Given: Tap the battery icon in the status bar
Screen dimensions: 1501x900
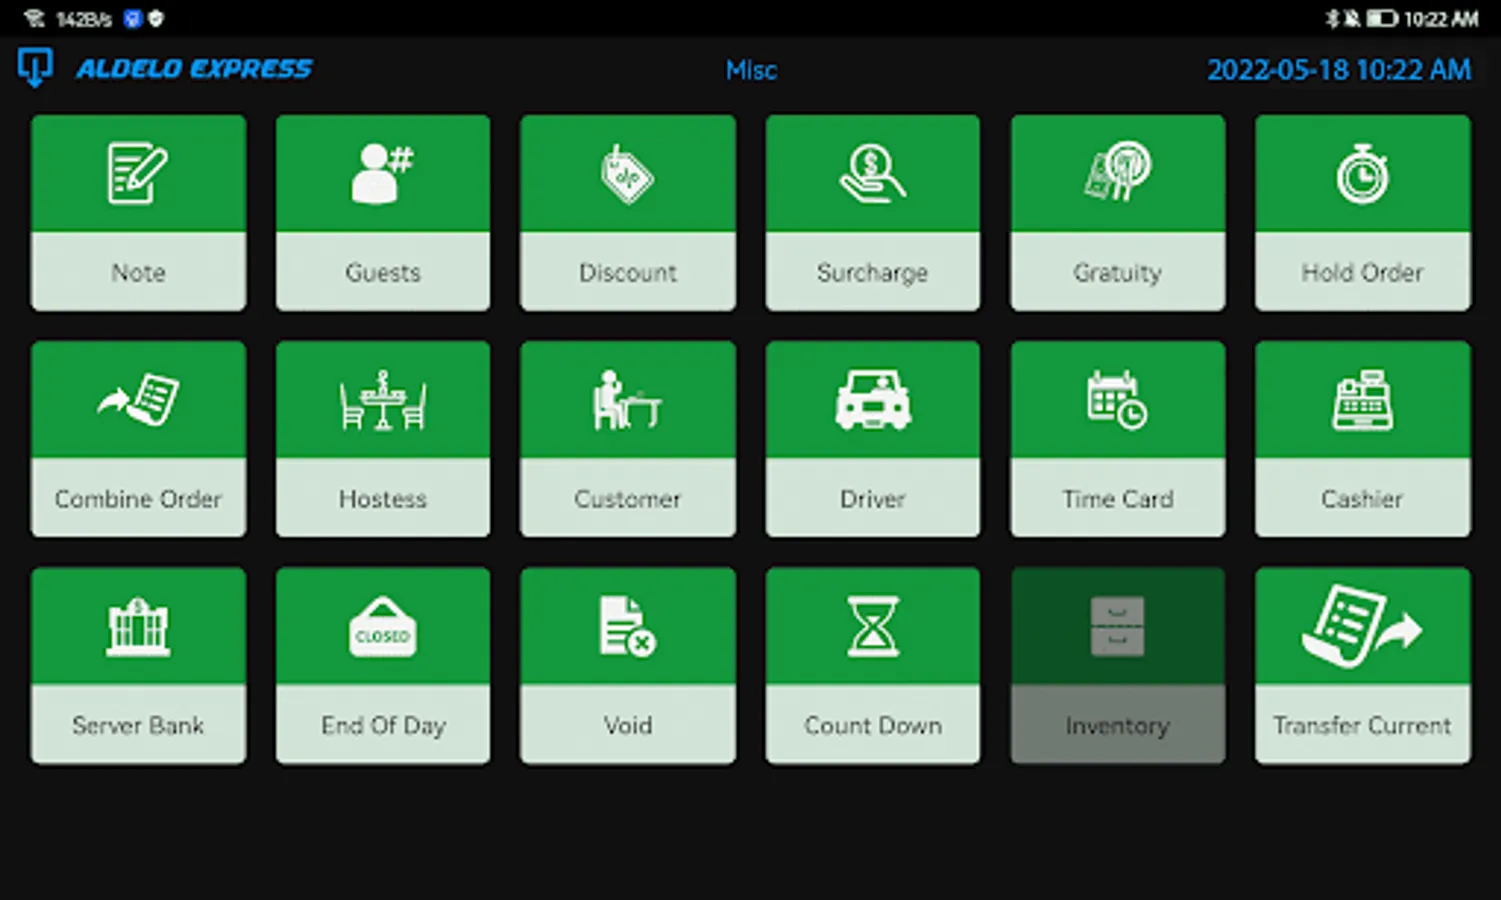Looking at the screenshot, I should point(1382,19).
